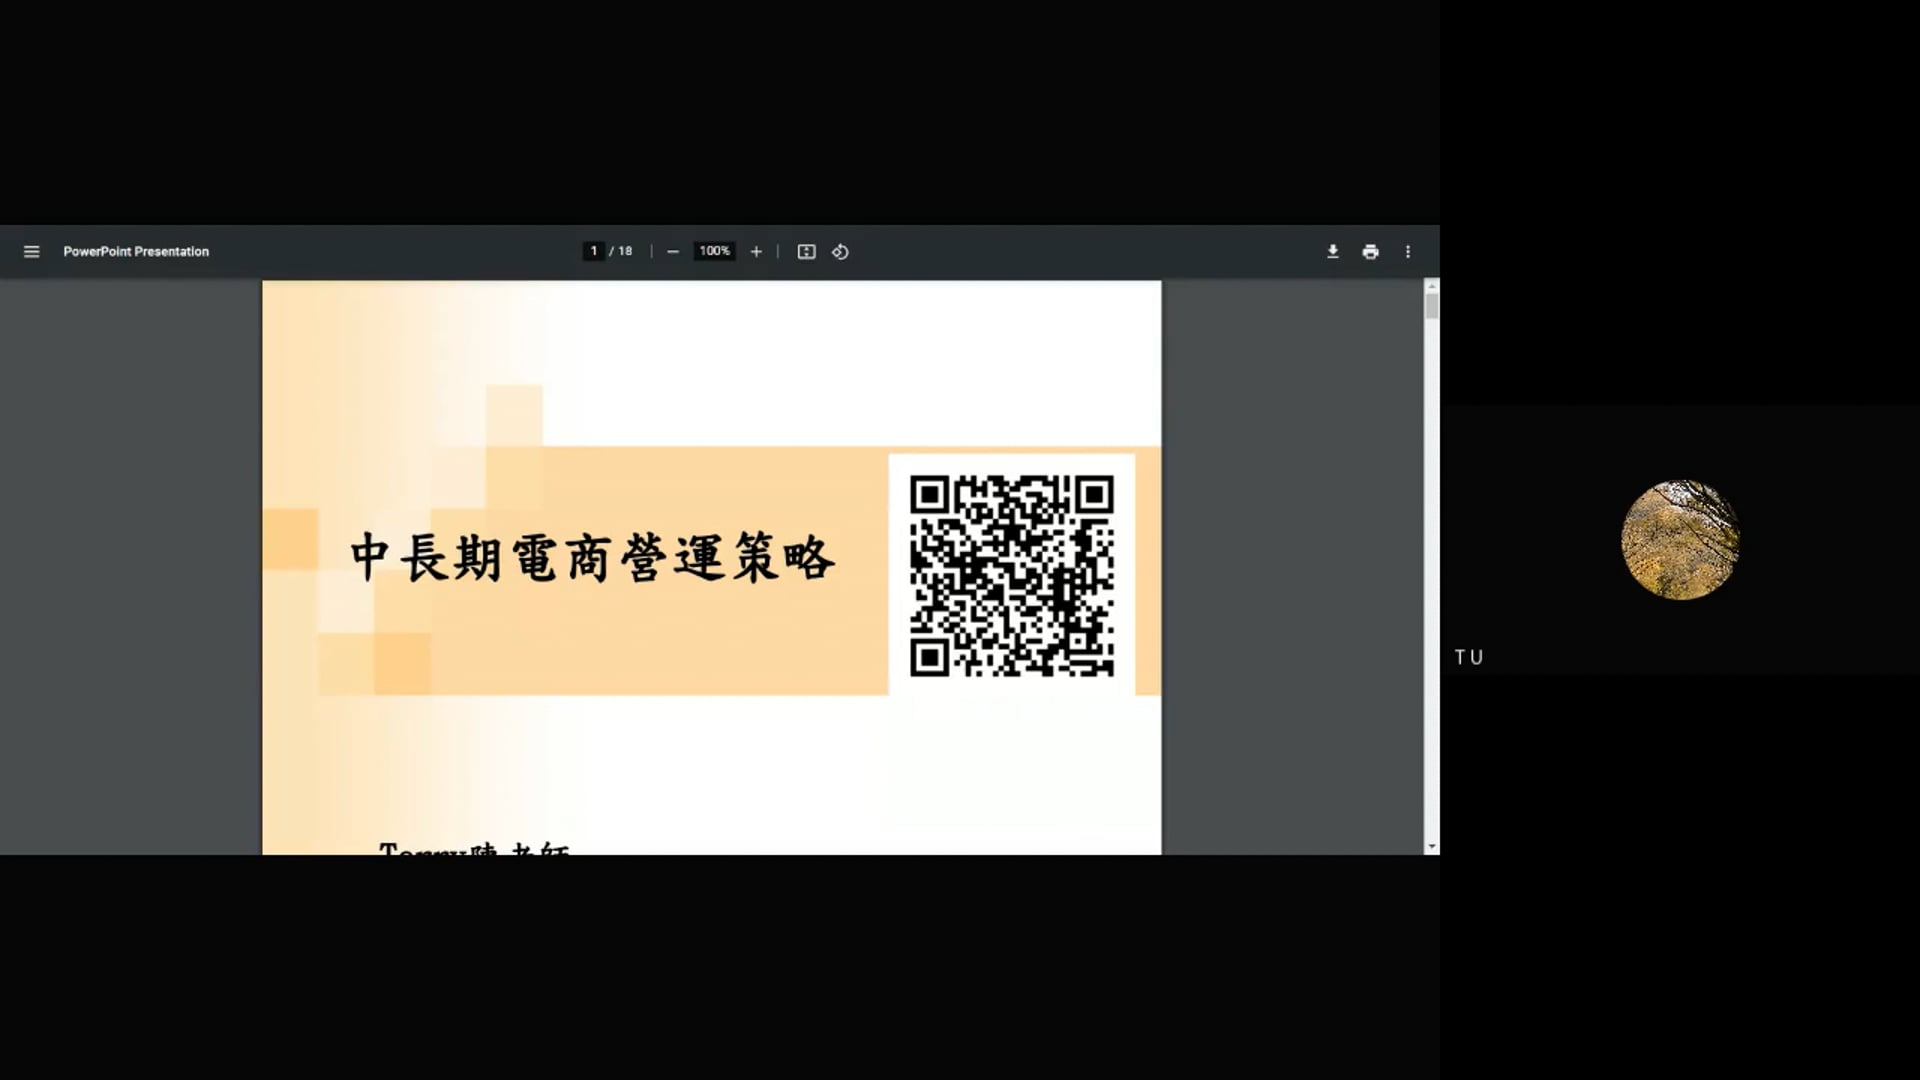Zoom in with the plus icon
This screenshot has height=1080, width=1920.
pyautogui.click(x=756, y=252)
